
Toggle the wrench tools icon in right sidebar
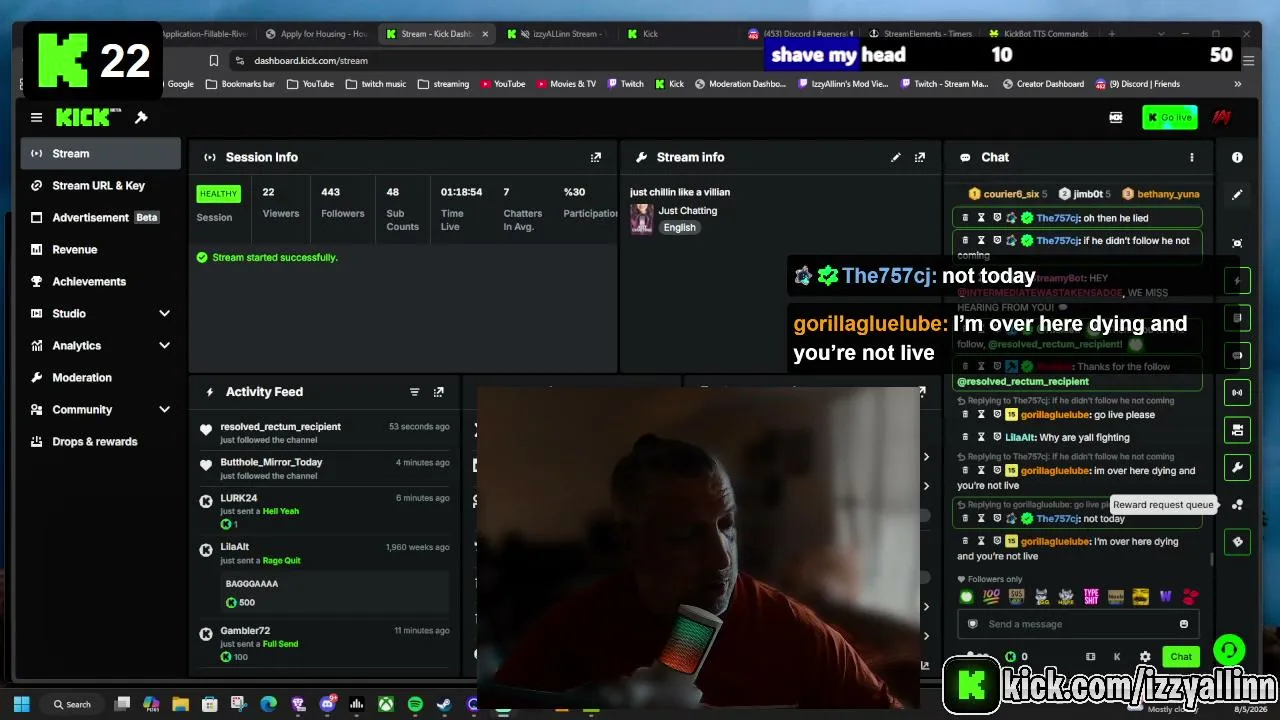point(1237,467)
